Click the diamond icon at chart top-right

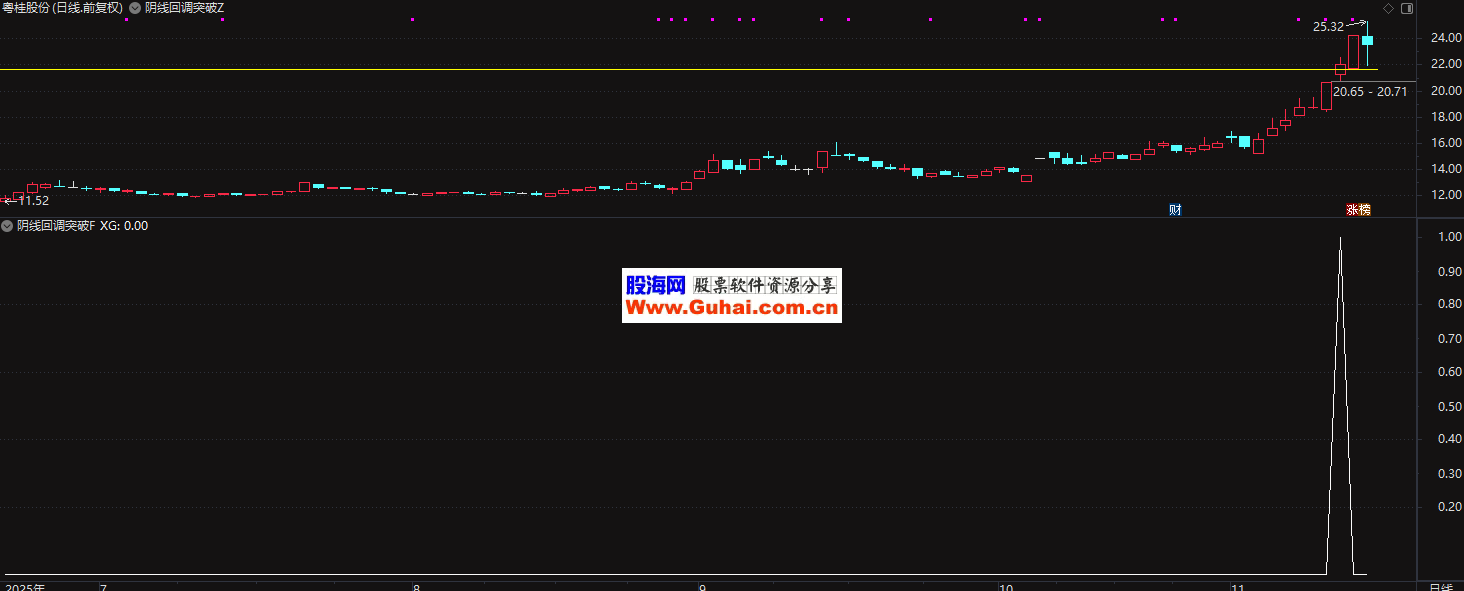tap(1388, 8)
